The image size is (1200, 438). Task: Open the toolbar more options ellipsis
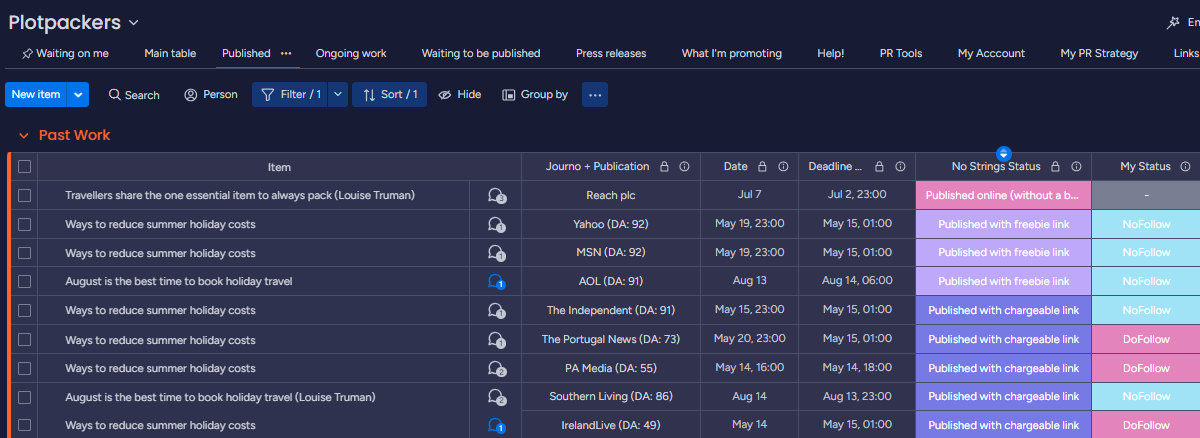(x=595, y=95)
